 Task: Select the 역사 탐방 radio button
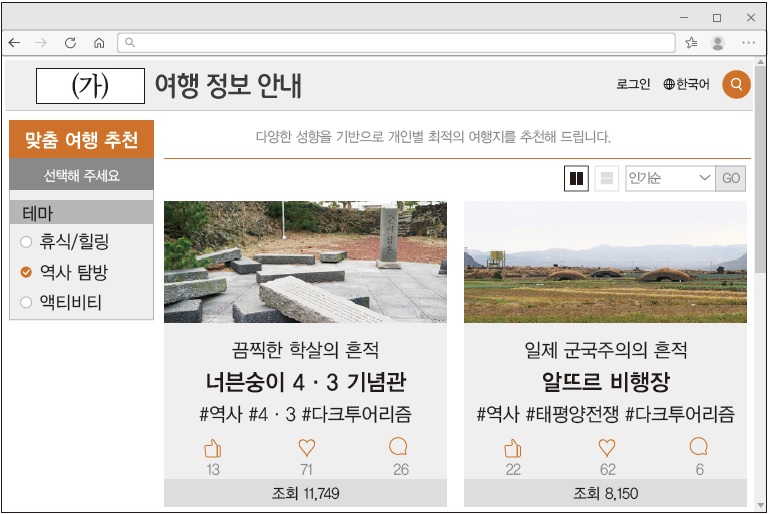26,272
